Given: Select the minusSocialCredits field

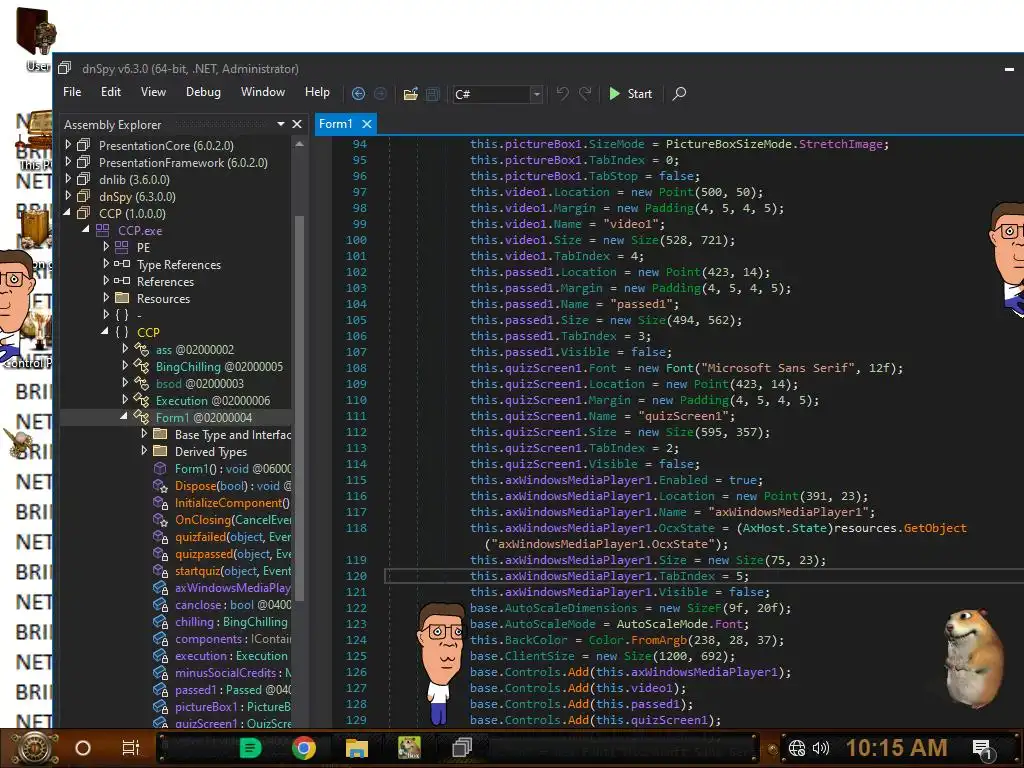Looking at the screenshot, I should 232,673.
